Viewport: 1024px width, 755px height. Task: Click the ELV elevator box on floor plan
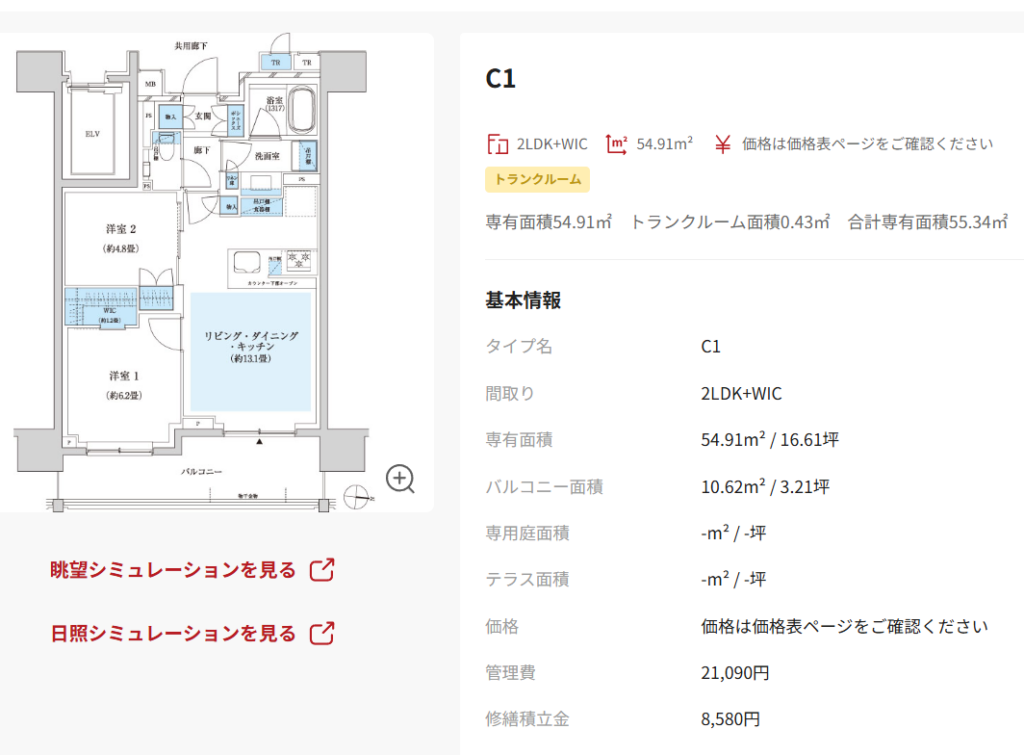point(92,134)
